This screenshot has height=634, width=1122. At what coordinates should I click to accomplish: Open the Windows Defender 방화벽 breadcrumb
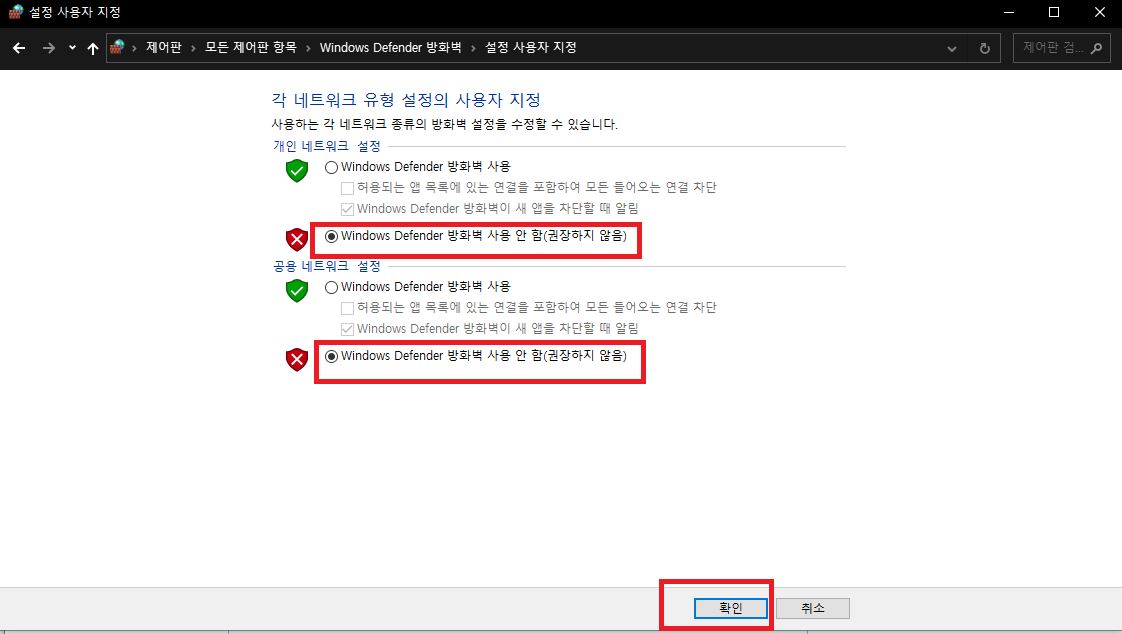391,47
